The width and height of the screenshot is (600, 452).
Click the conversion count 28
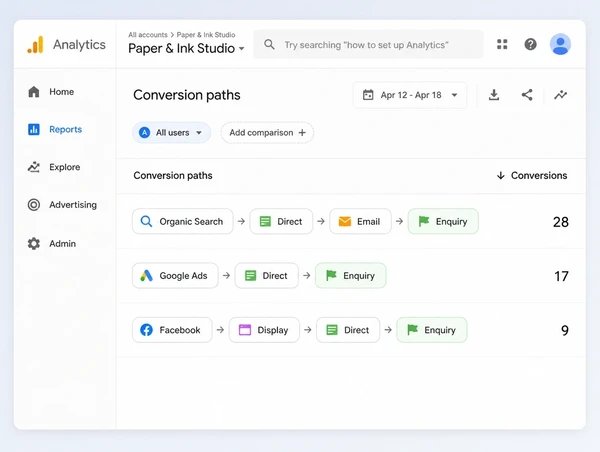click(x=561, y=222)
